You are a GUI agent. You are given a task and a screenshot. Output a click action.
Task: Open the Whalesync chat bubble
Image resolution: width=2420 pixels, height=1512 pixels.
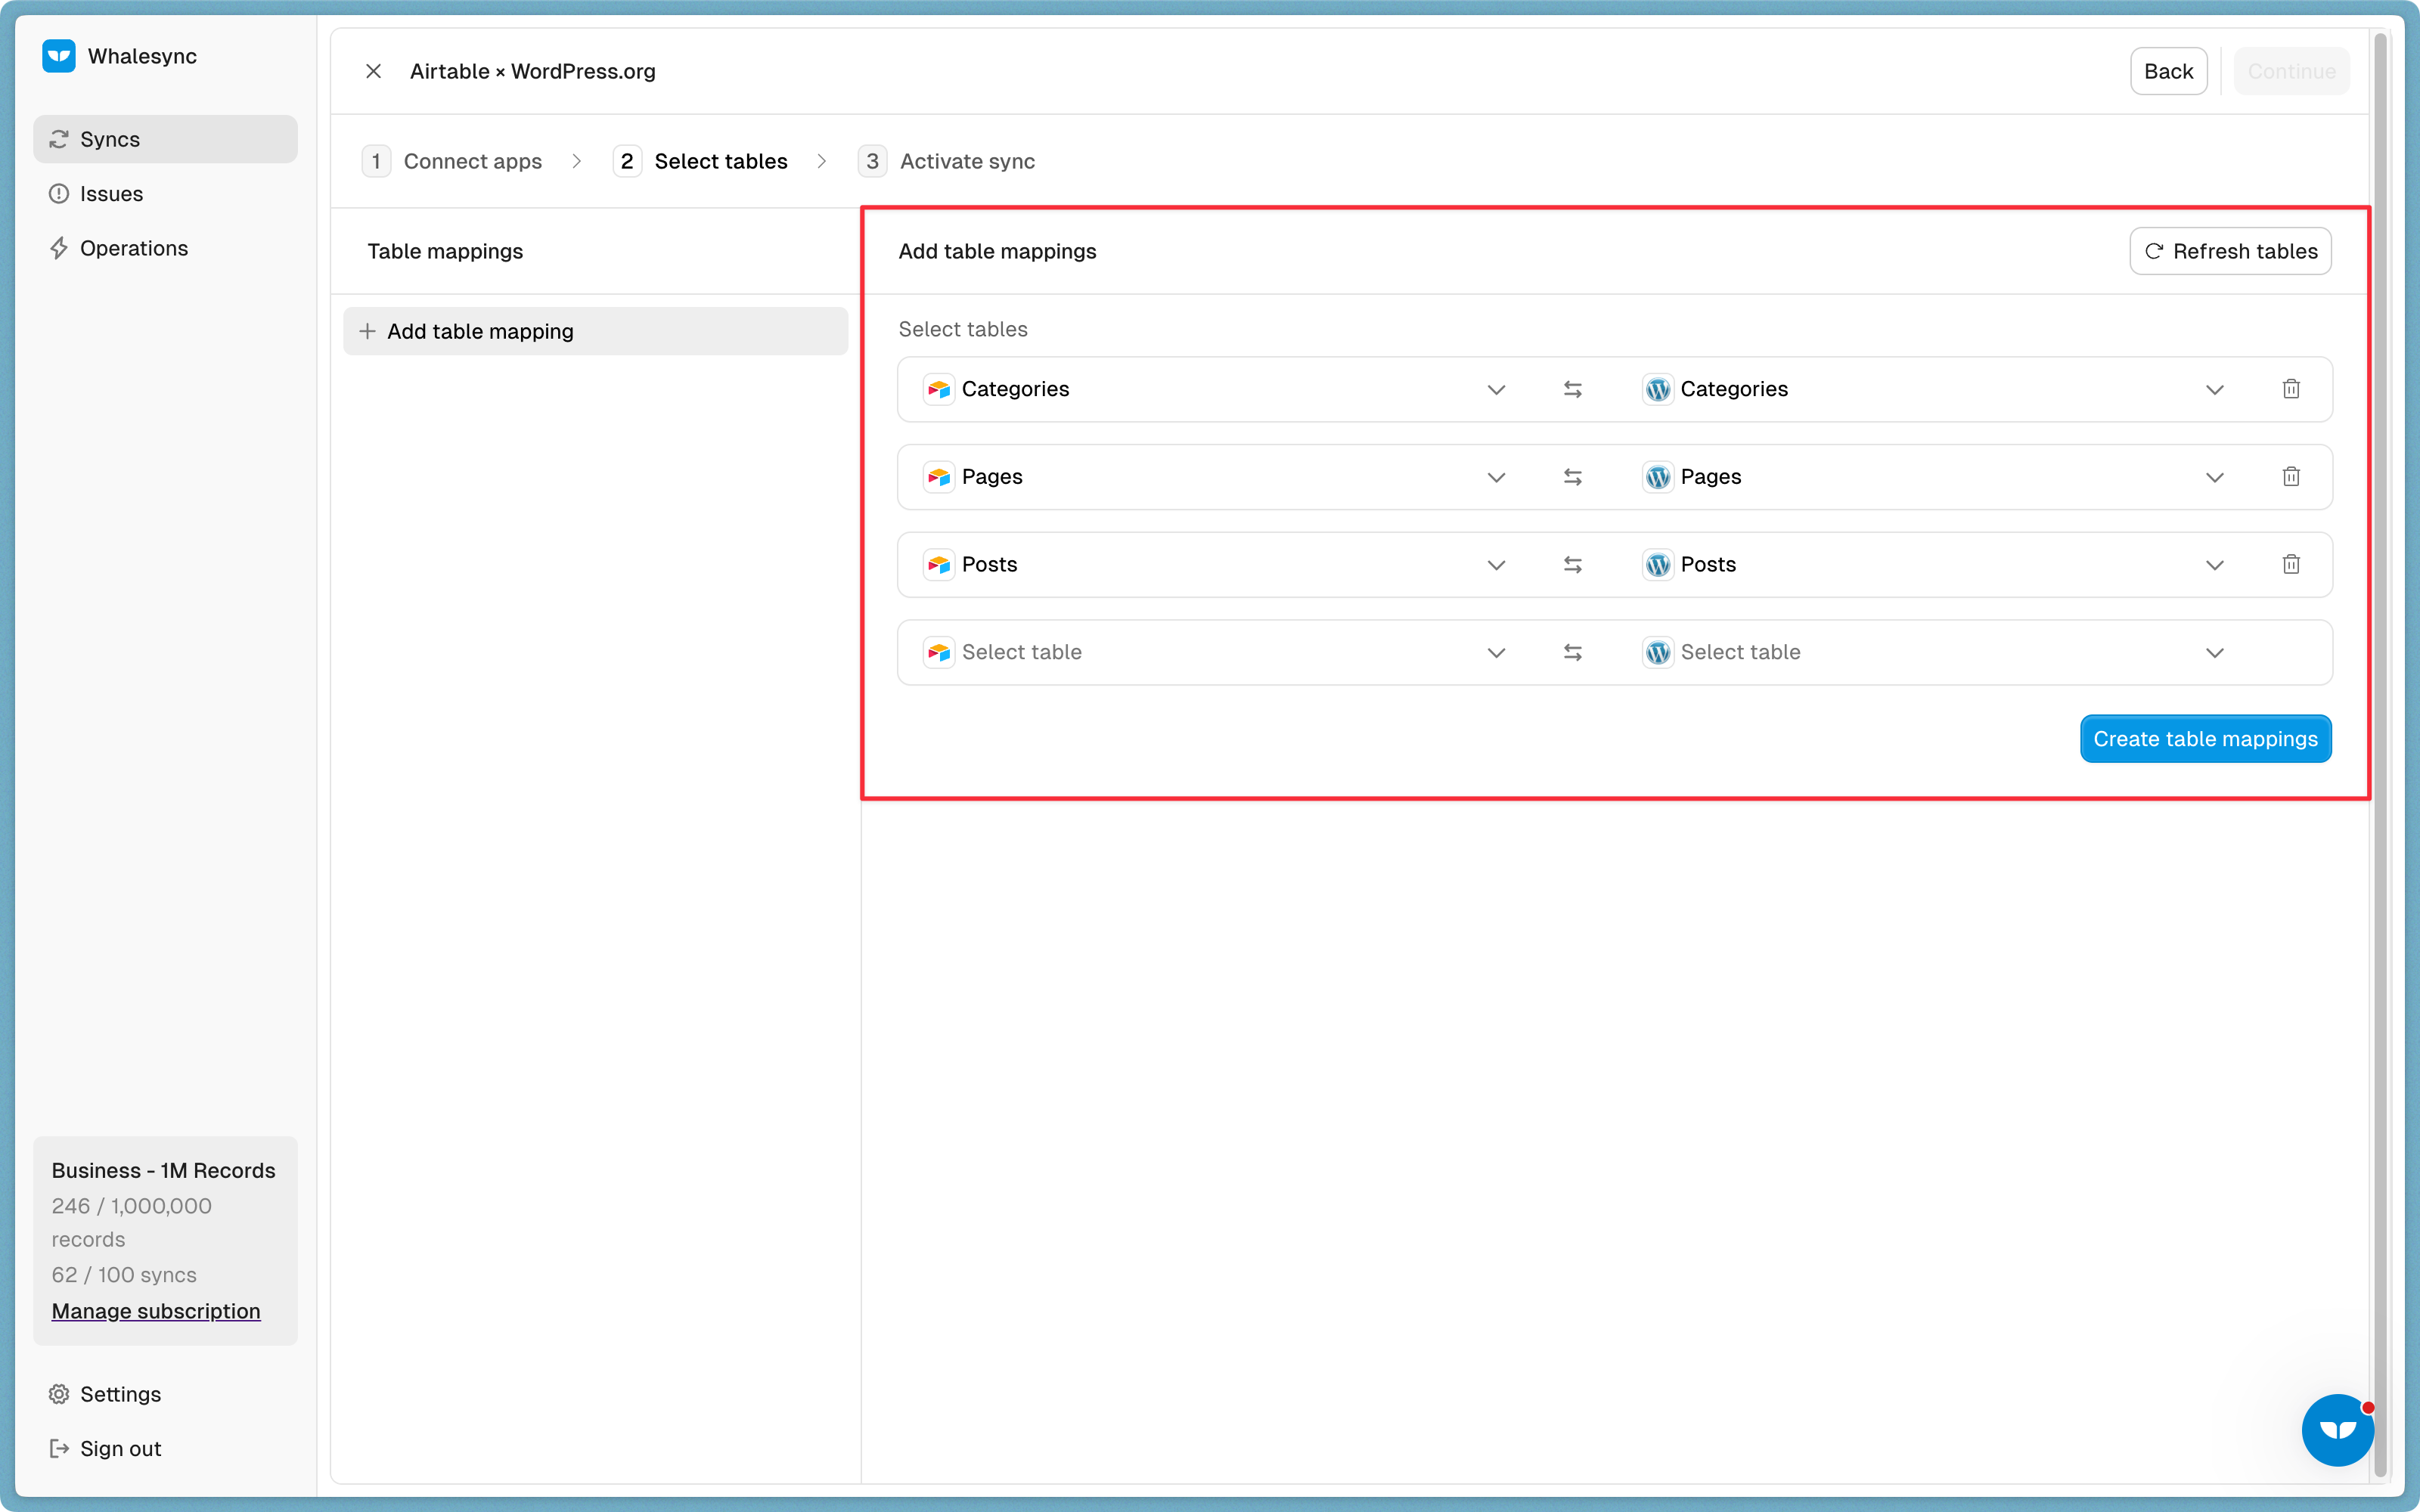[x=2337, y=1430]
